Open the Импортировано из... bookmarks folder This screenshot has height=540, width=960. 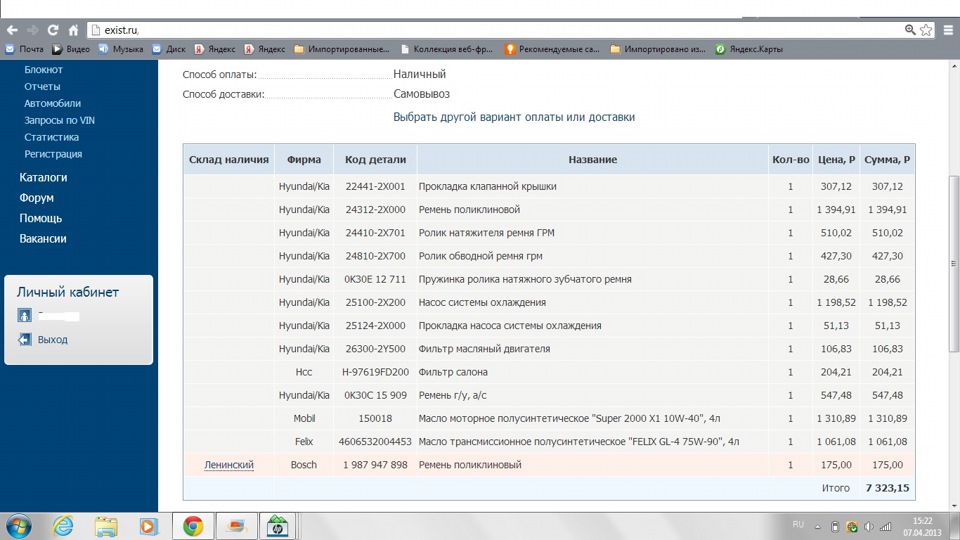point(658,49)
